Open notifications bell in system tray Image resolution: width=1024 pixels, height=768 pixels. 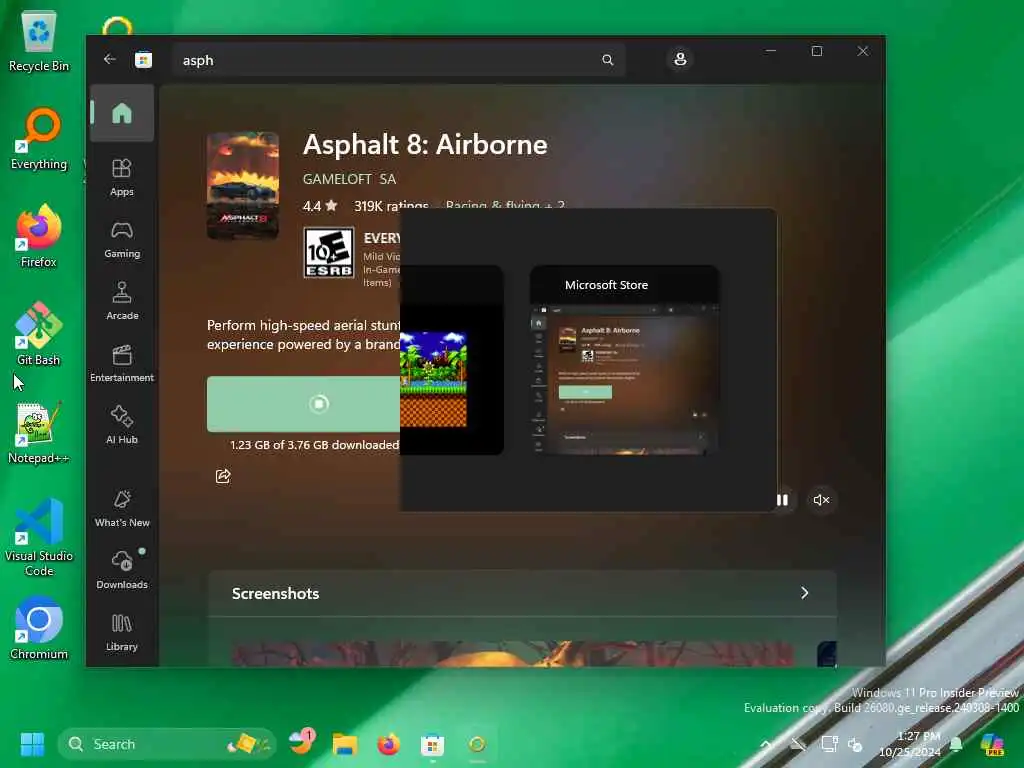tap(956, 744)
